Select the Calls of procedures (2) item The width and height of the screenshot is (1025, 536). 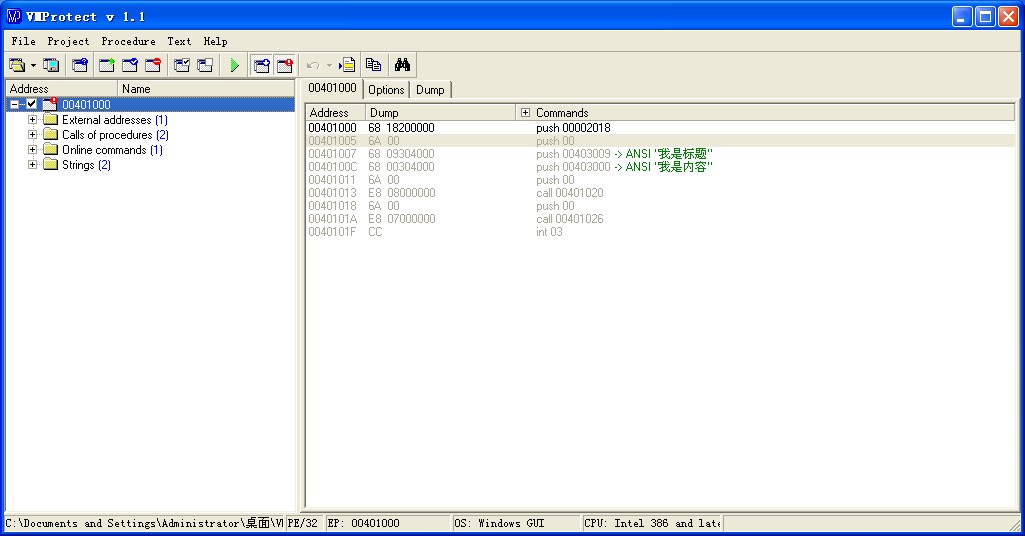115,135
